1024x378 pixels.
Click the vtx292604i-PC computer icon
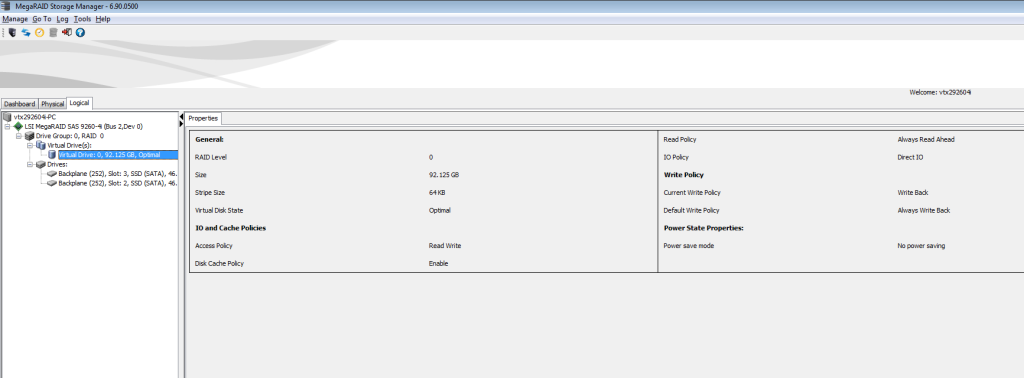click(7, 117)
